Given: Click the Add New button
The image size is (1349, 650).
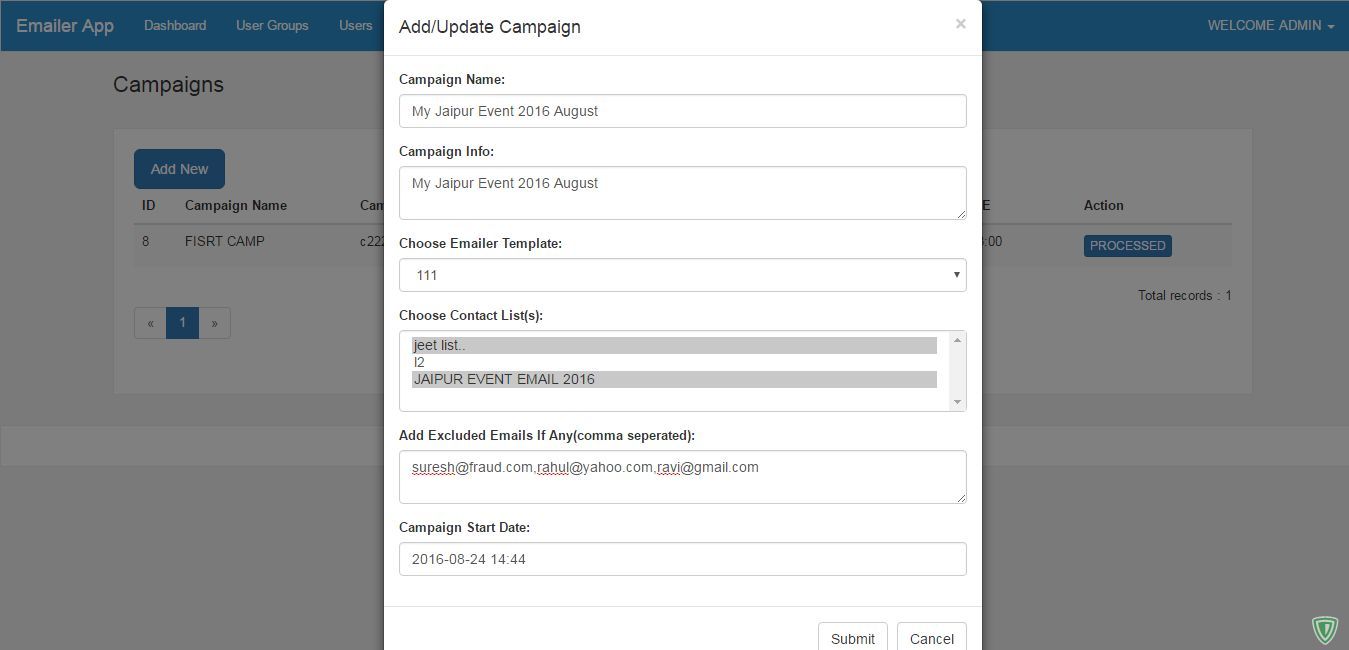Looking at the screenshot, I should [179, 169].
